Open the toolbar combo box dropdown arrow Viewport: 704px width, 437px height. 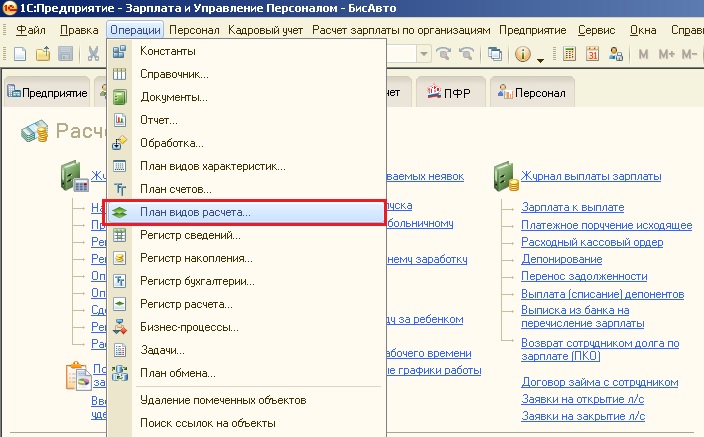(x=423, y=54)
